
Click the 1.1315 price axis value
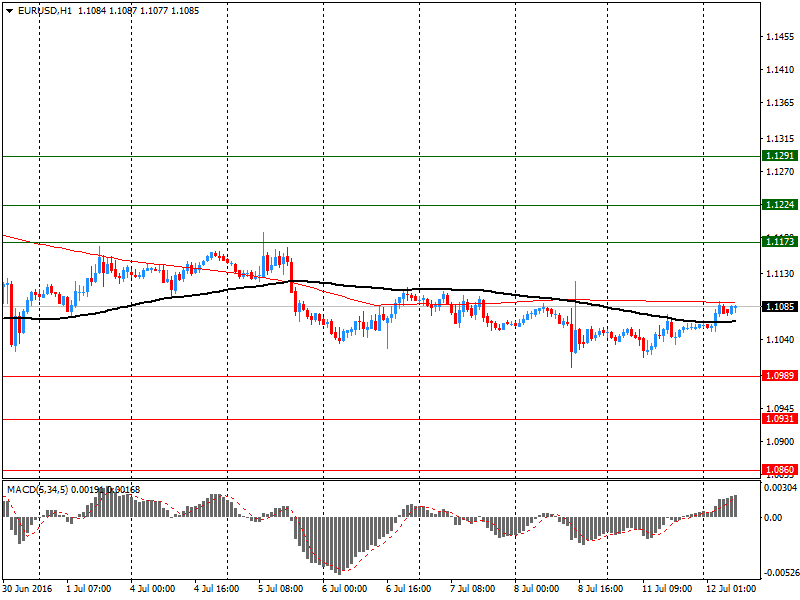780,139
